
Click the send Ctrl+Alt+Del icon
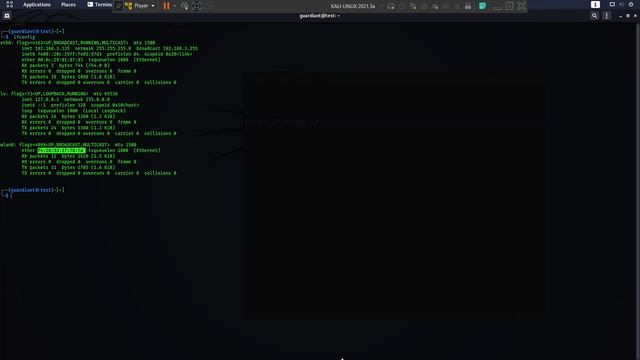(x=184, y=6)
